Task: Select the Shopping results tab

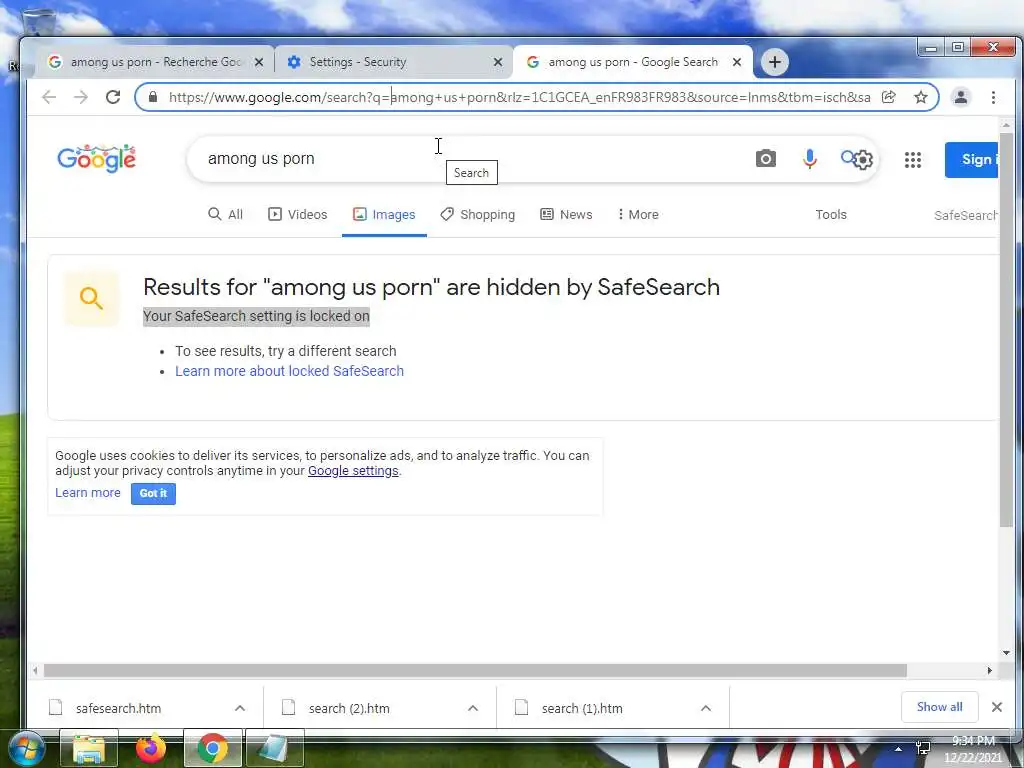Action: (477, 214)
